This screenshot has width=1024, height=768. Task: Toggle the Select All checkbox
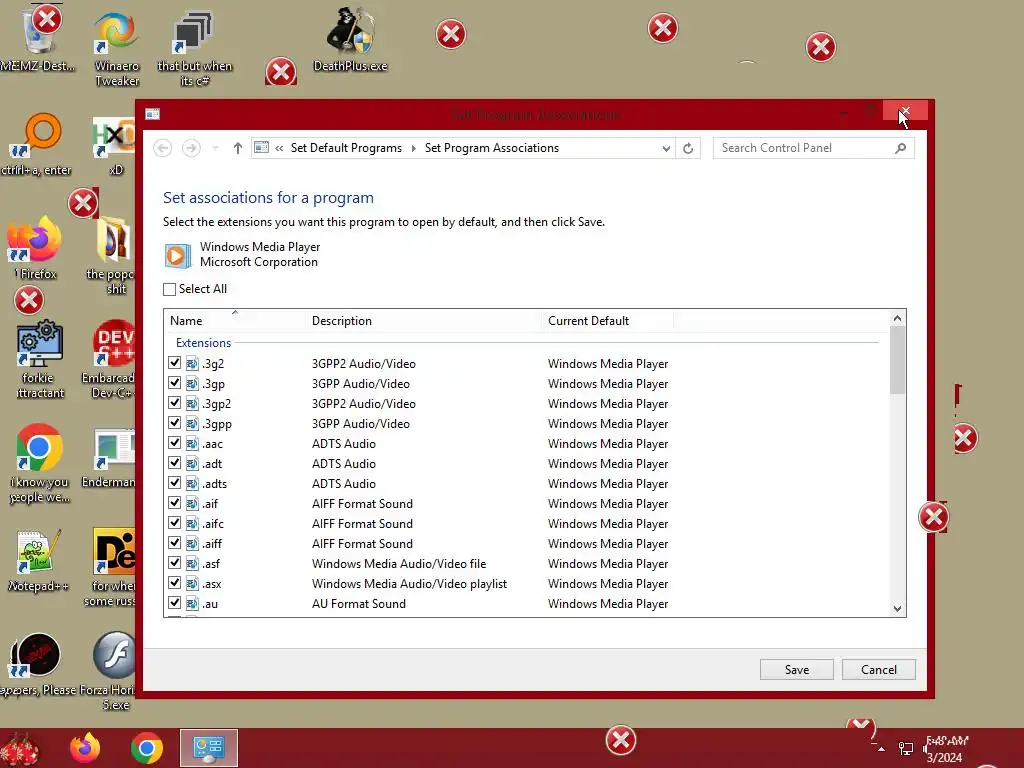click(169, 289)
